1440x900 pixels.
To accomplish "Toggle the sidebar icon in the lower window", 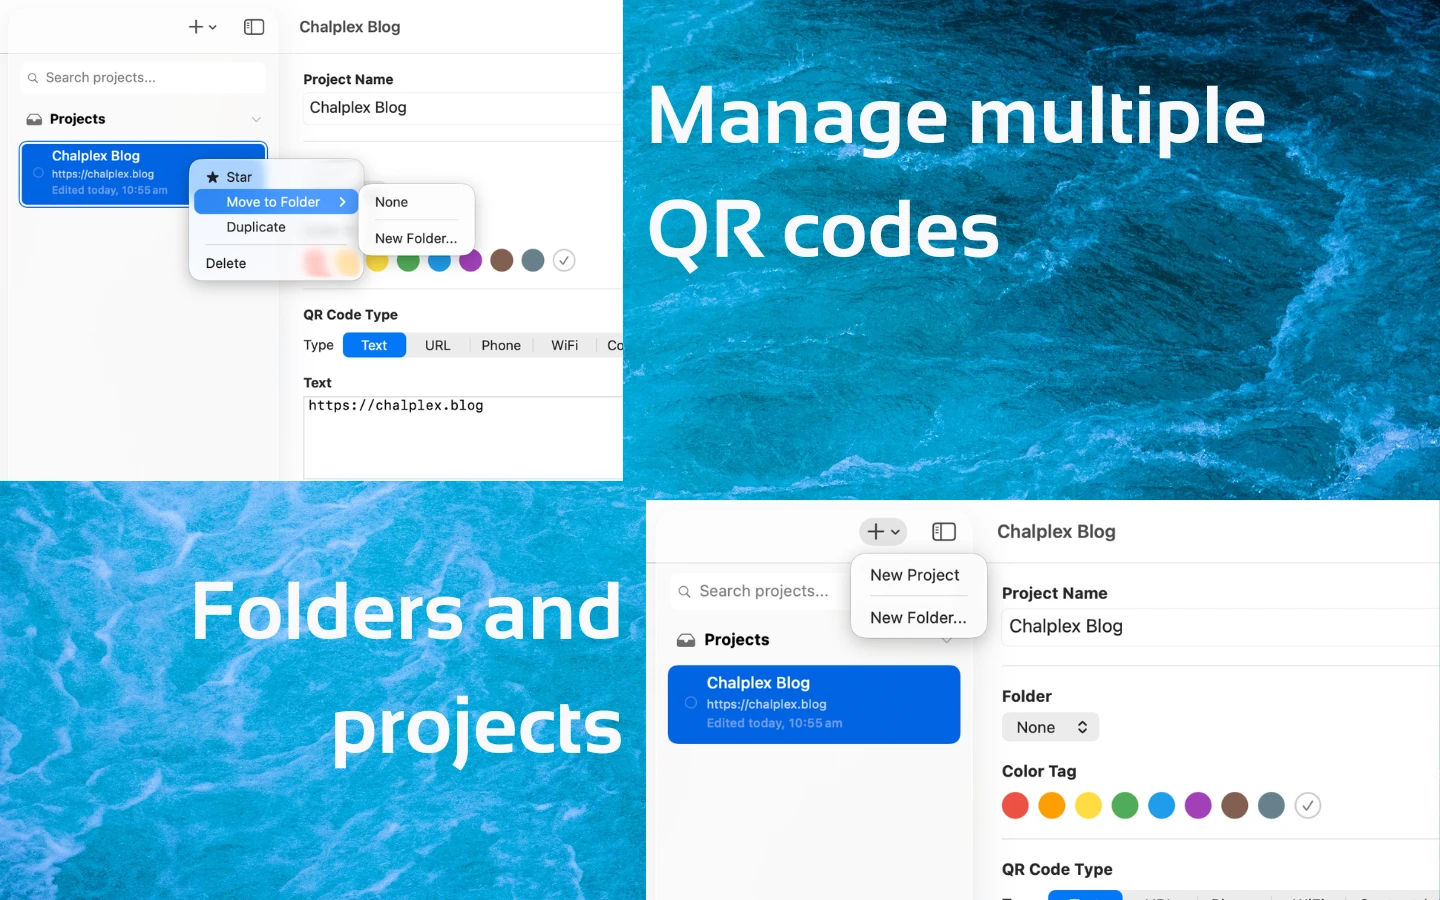I will tap(943, 532).
